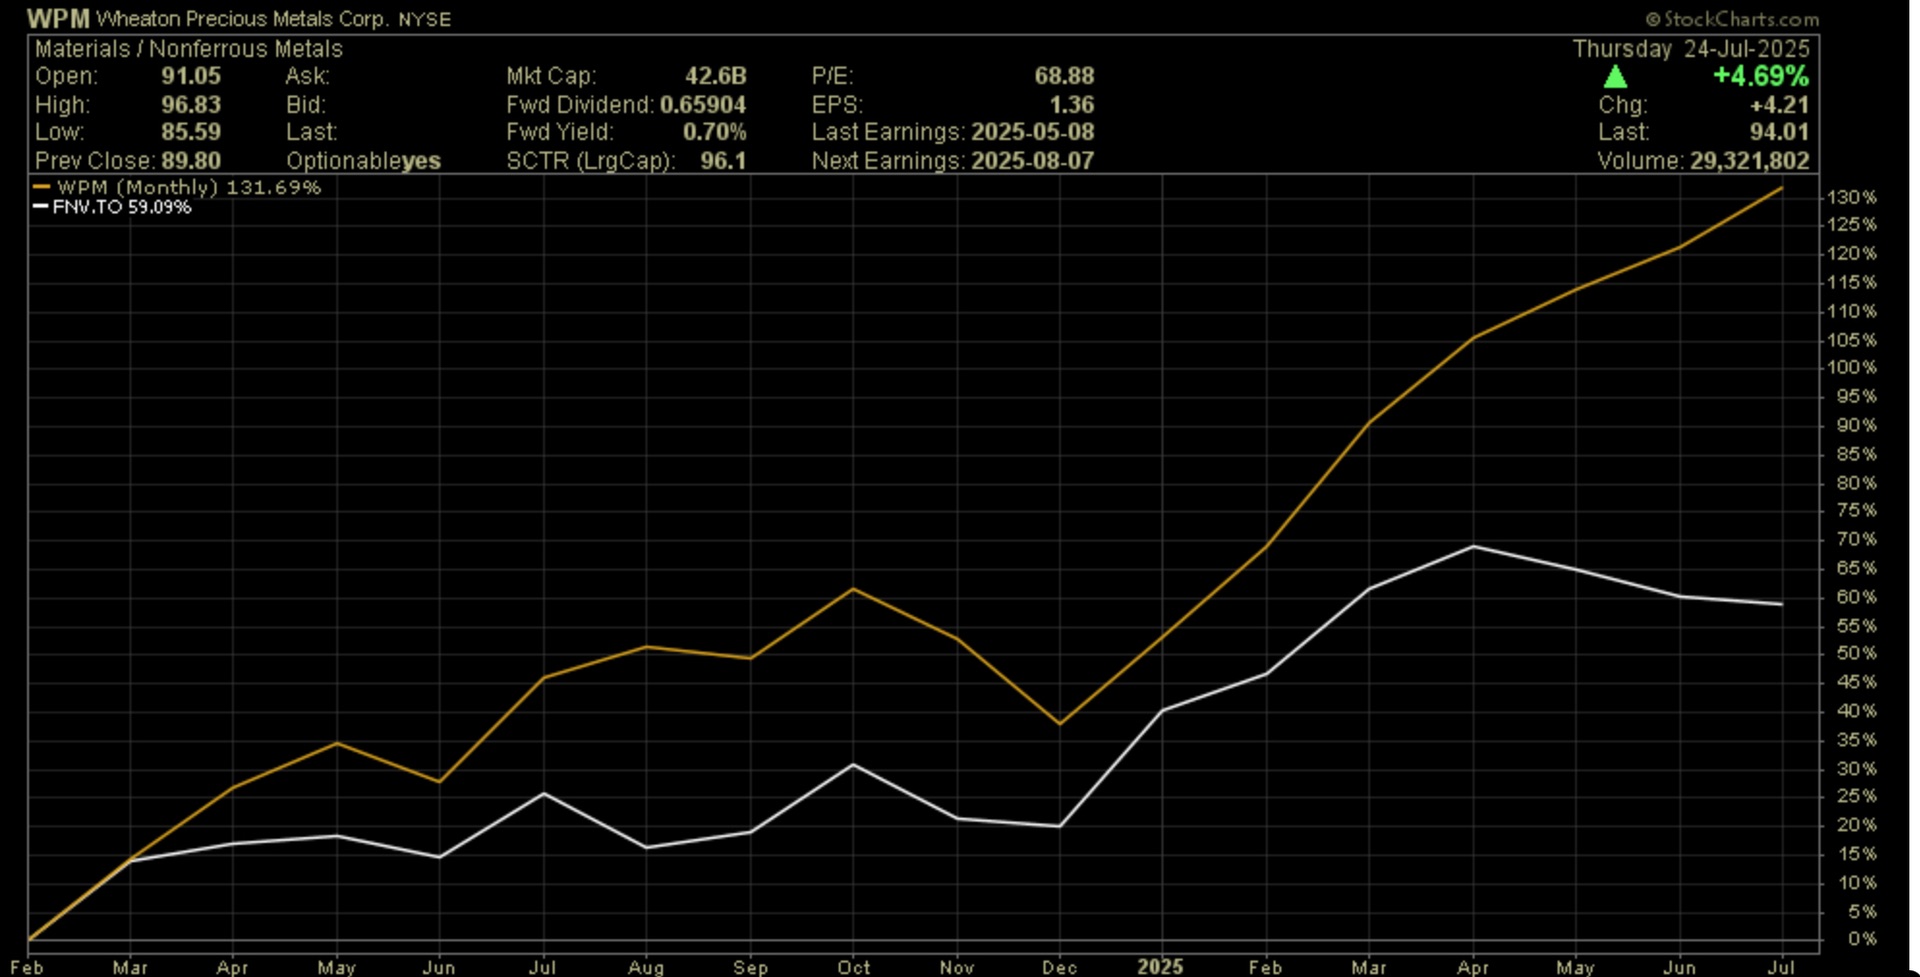Click the +4.69% percent change
The height and width of the screenshot is (977, 1920).
point(1761,76)
